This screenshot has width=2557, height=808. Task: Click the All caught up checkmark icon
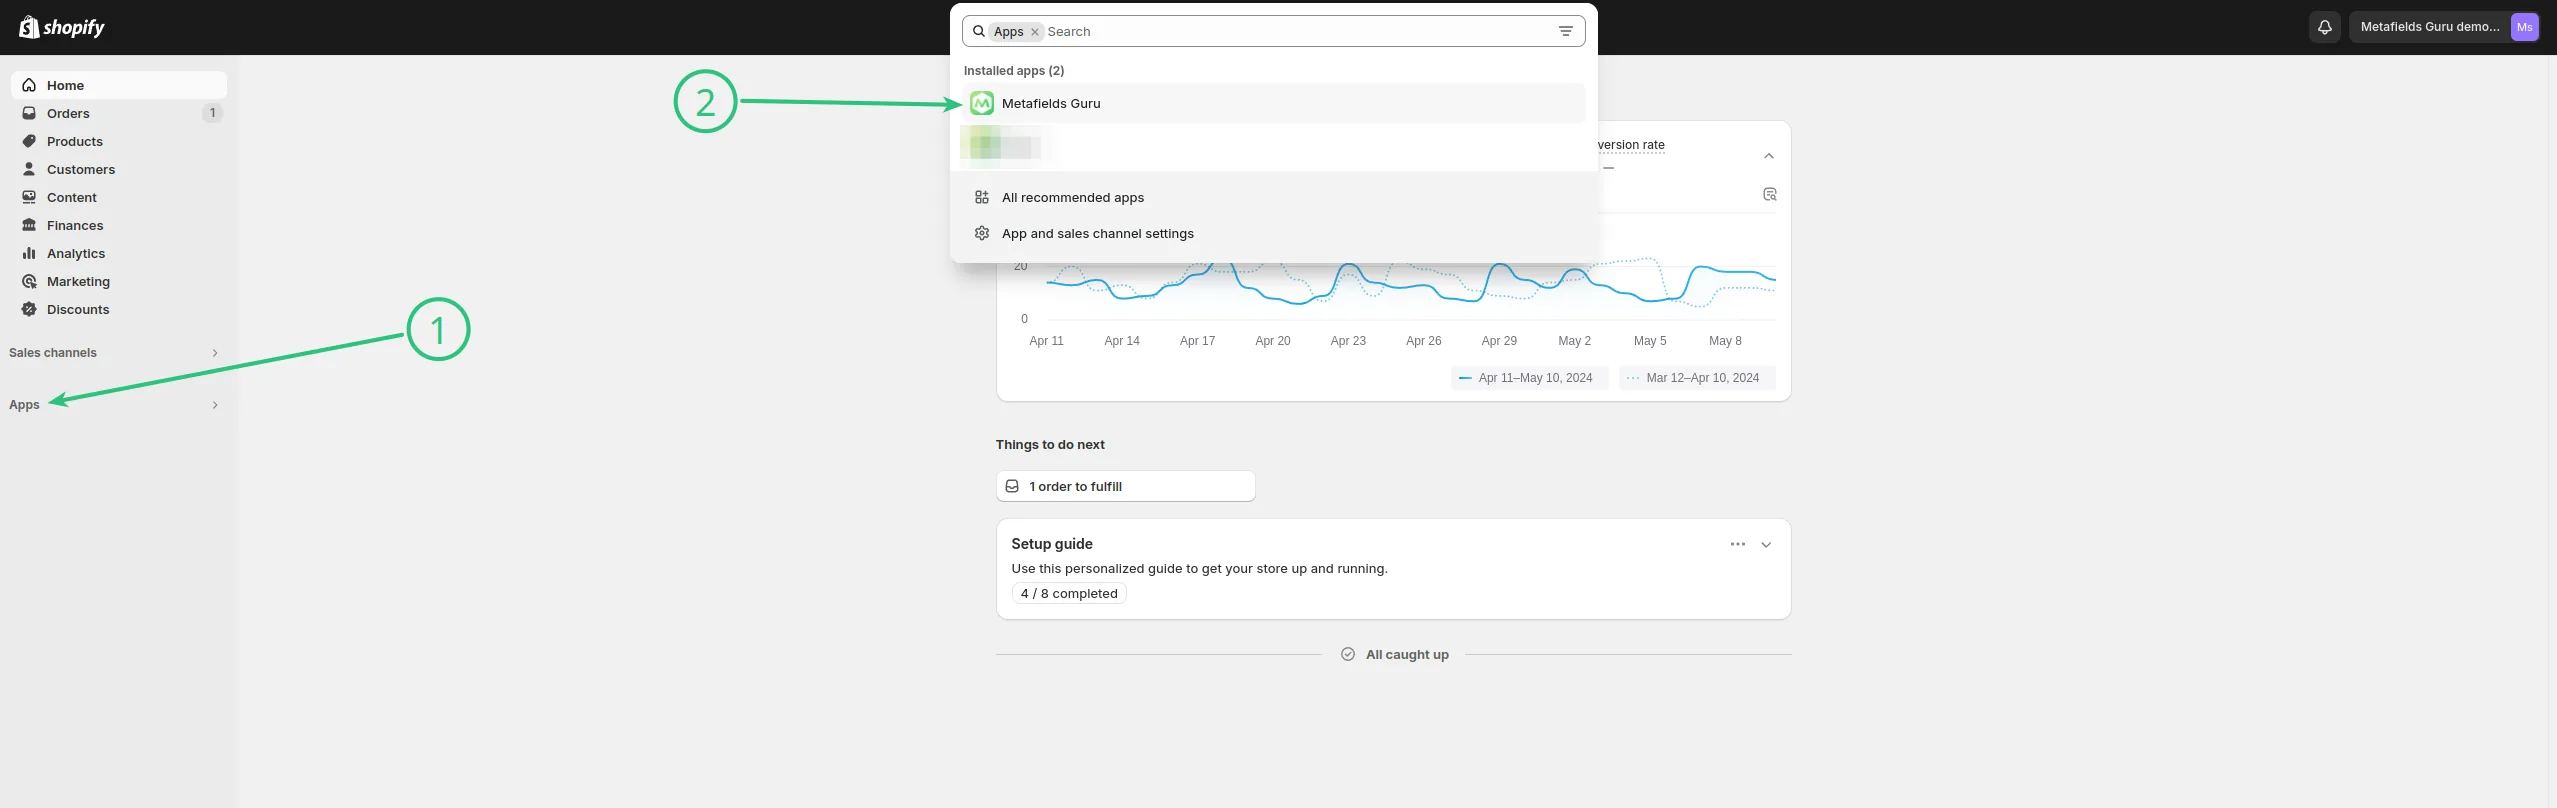point(1348,654)
